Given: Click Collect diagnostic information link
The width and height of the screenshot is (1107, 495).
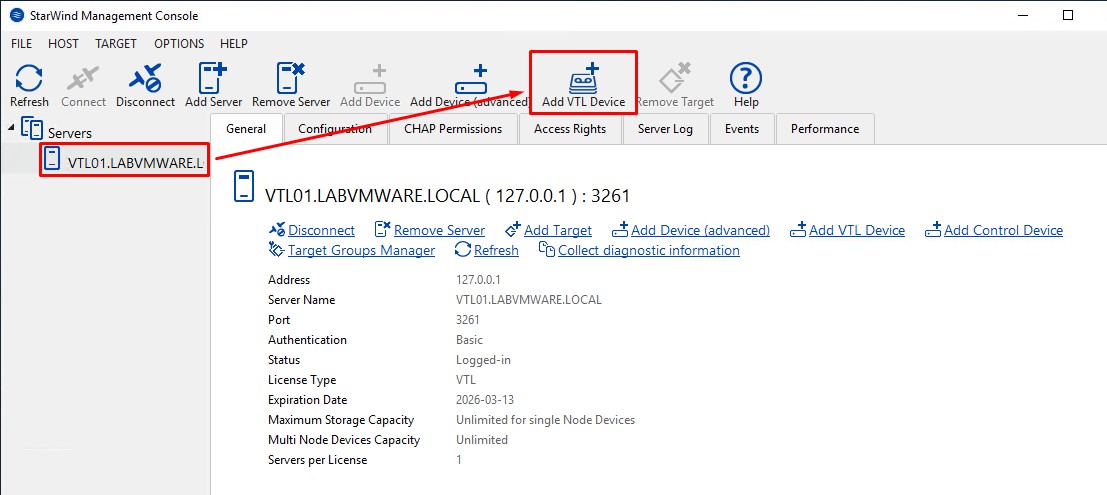Looking at the screenshot, I should 648,250.
